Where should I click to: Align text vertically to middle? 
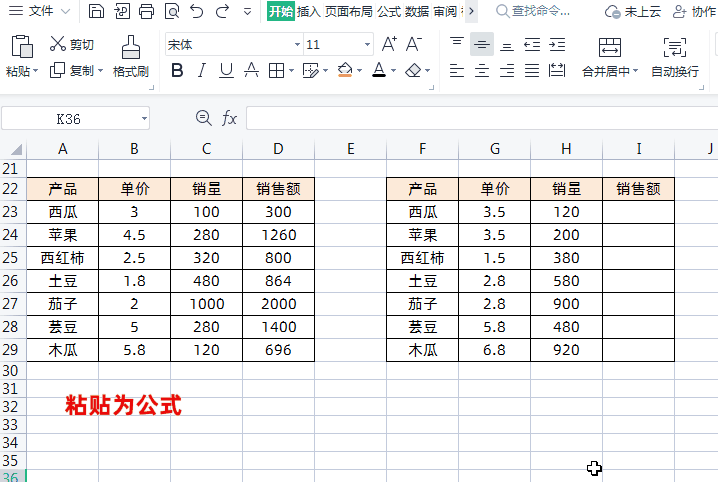pyautogui.click(x=482, y=44)
